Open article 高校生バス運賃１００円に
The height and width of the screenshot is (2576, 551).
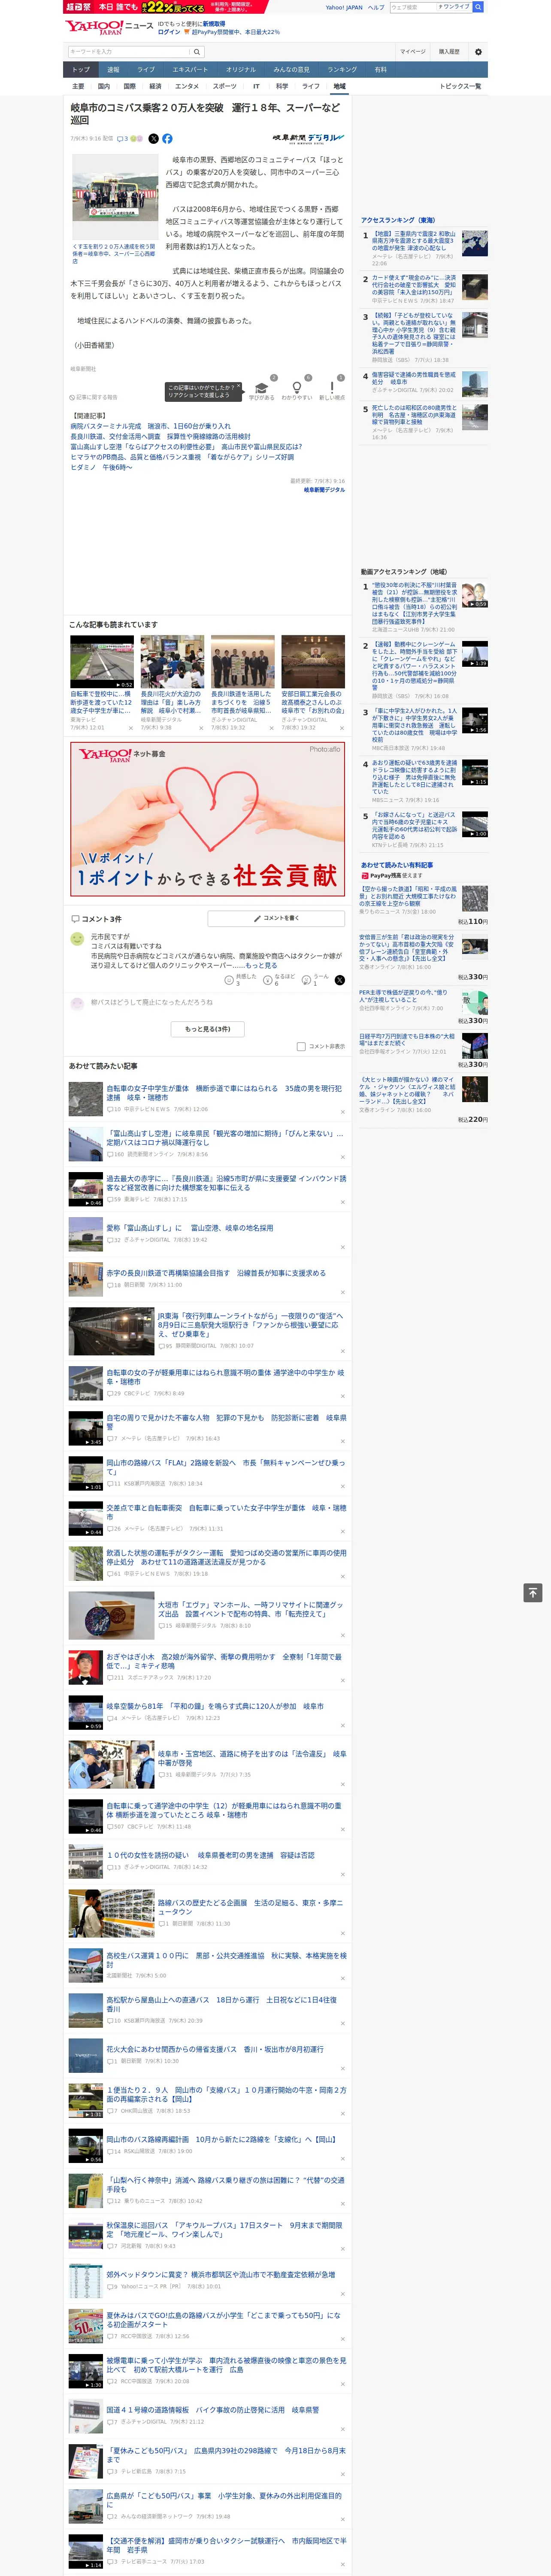pyautogui.click(x=226, y=1959)
